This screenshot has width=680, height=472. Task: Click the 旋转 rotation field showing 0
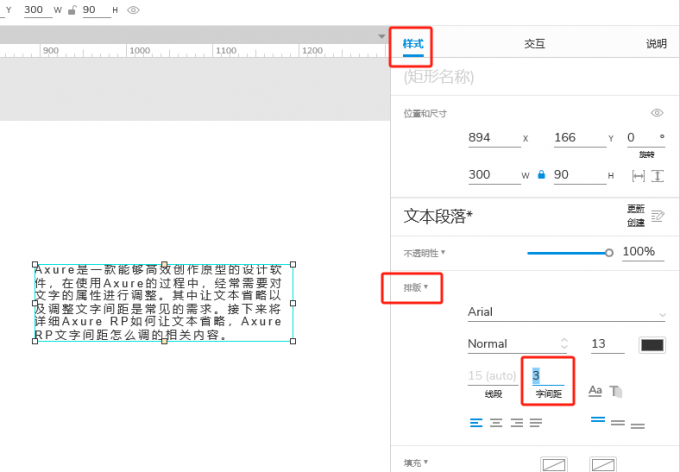[646, 138]
